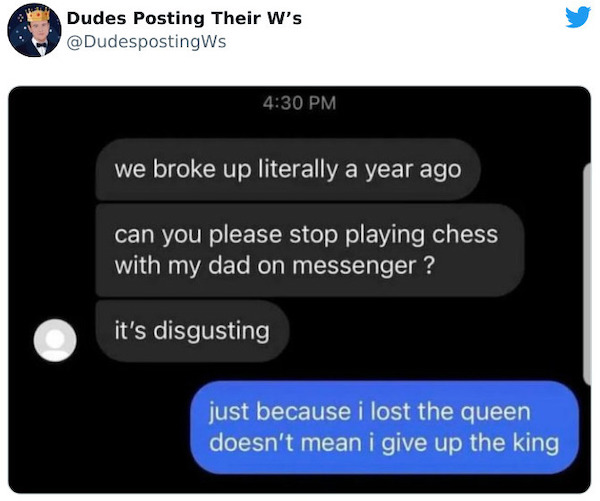Click the 'we broke up literally a year ago' message
600x501 pixels.
click(x=288, y=169)
